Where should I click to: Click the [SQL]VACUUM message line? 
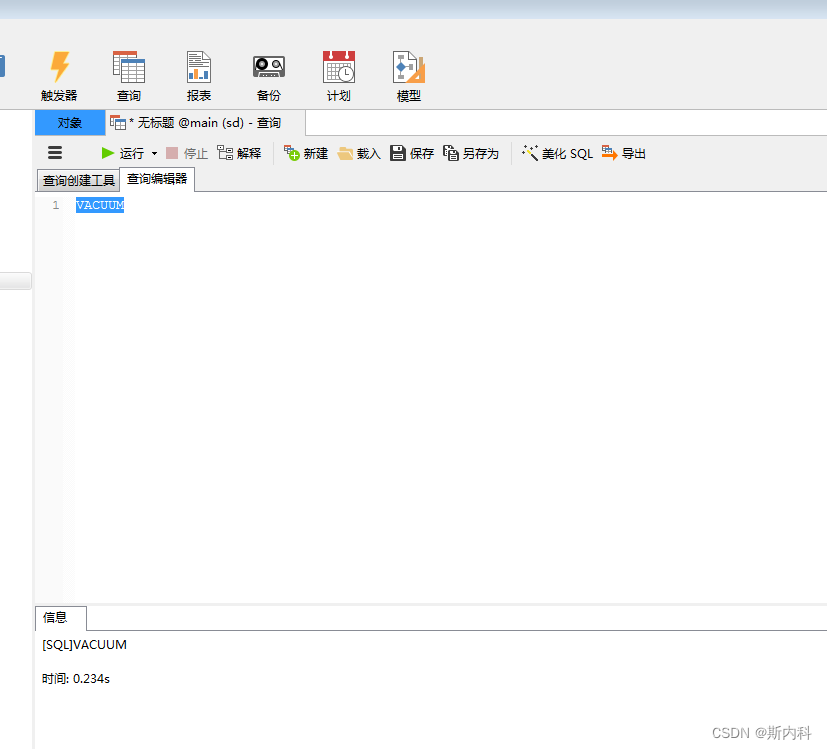[84, 645]
